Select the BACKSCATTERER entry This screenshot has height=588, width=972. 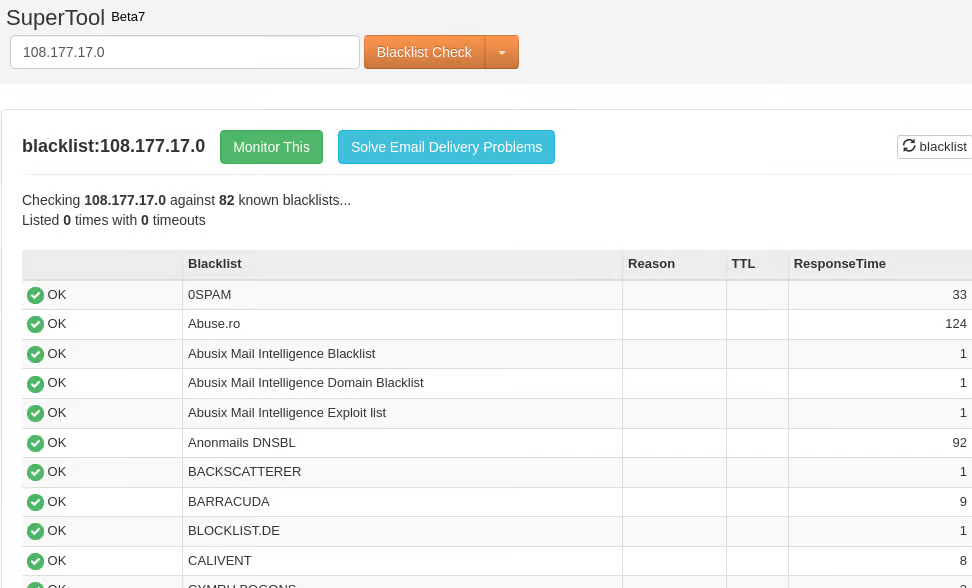tap(244, 472)
